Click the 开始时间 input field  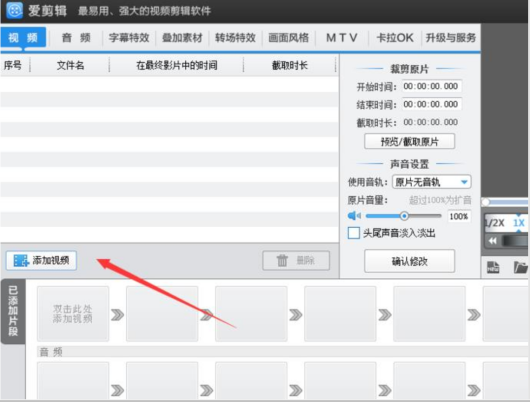tap(432, 86)
